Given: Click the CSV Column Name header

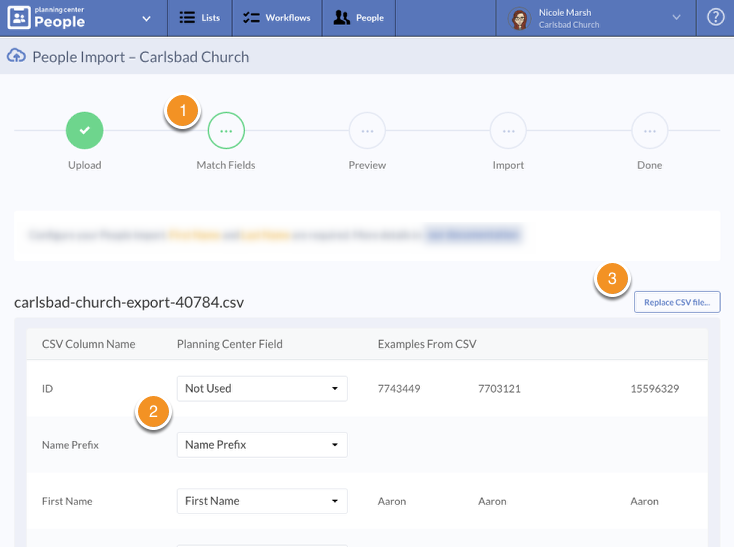Looking at the screenshot, I should [x=88, y=344].
